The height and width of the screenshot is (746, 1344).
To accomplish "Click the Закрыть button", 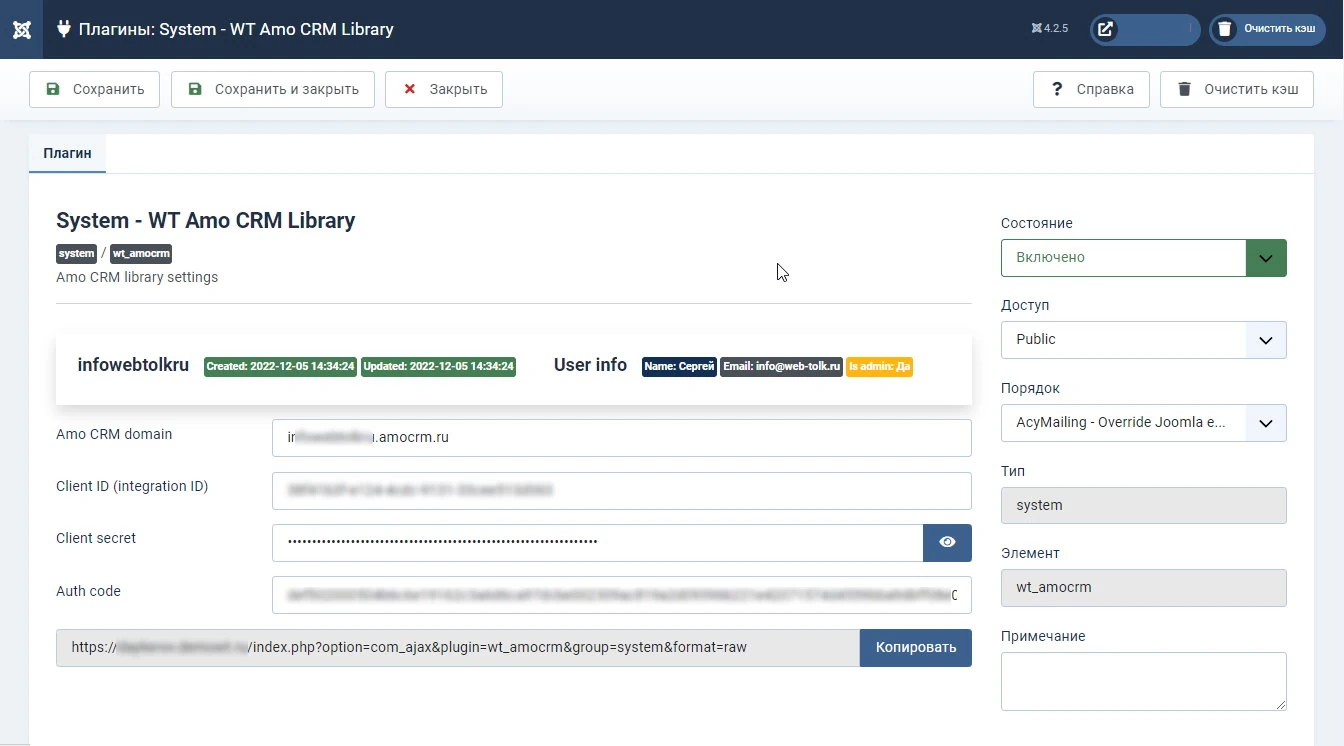I will click(x=444, y=89).
